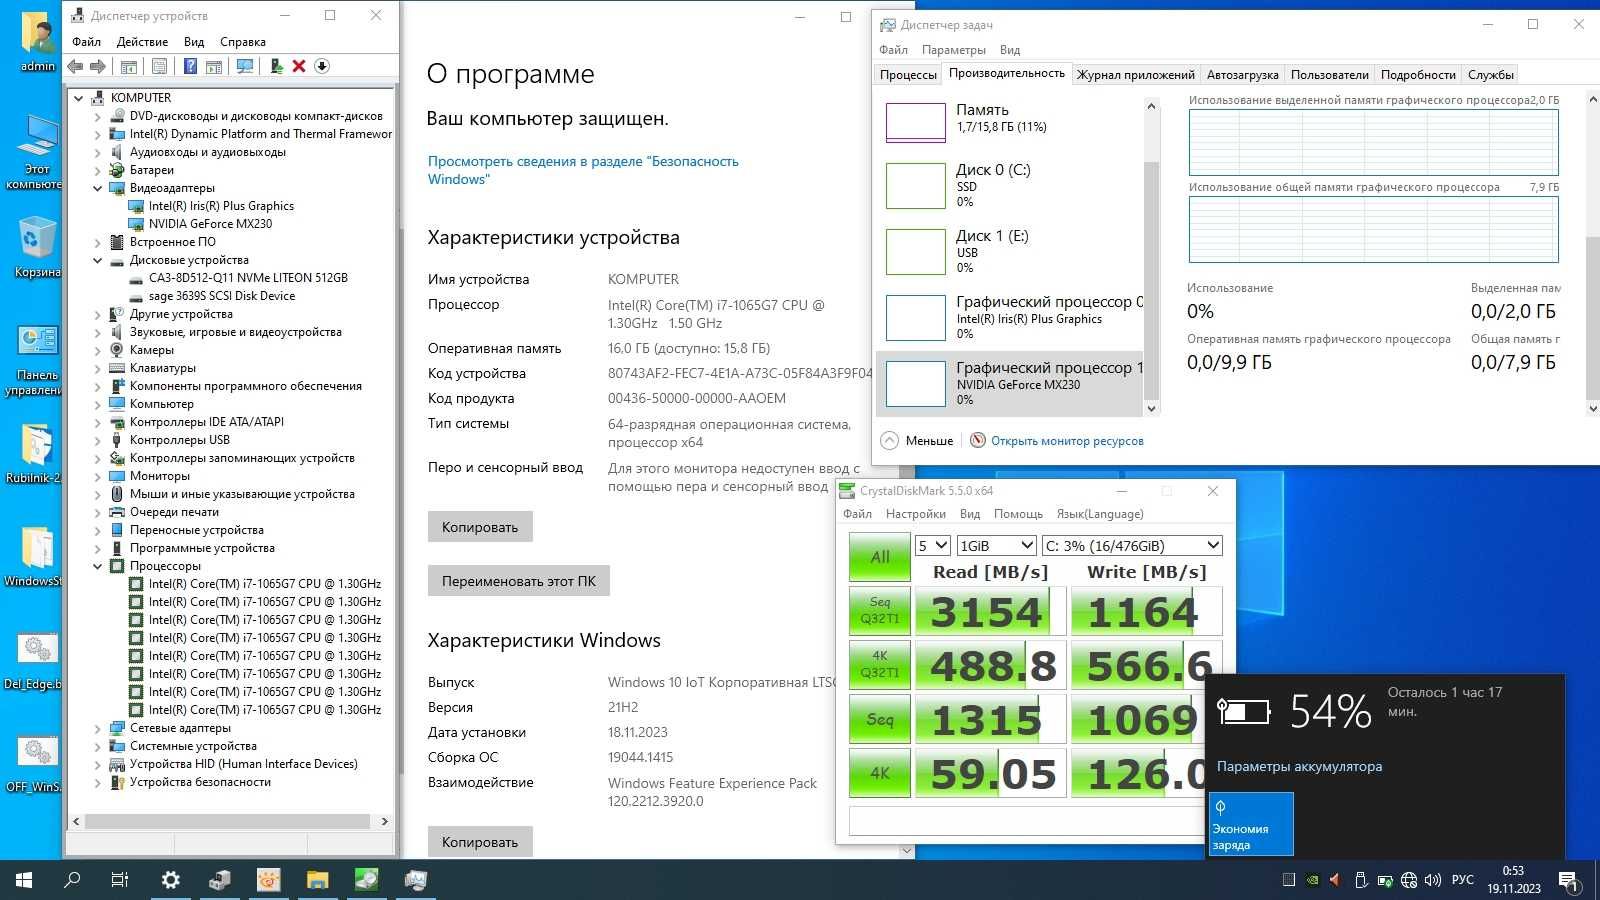The image size is (1600, 900).
Task: Open Настройки menu in CrystalDiskMark
Action: tap(915, 514)
